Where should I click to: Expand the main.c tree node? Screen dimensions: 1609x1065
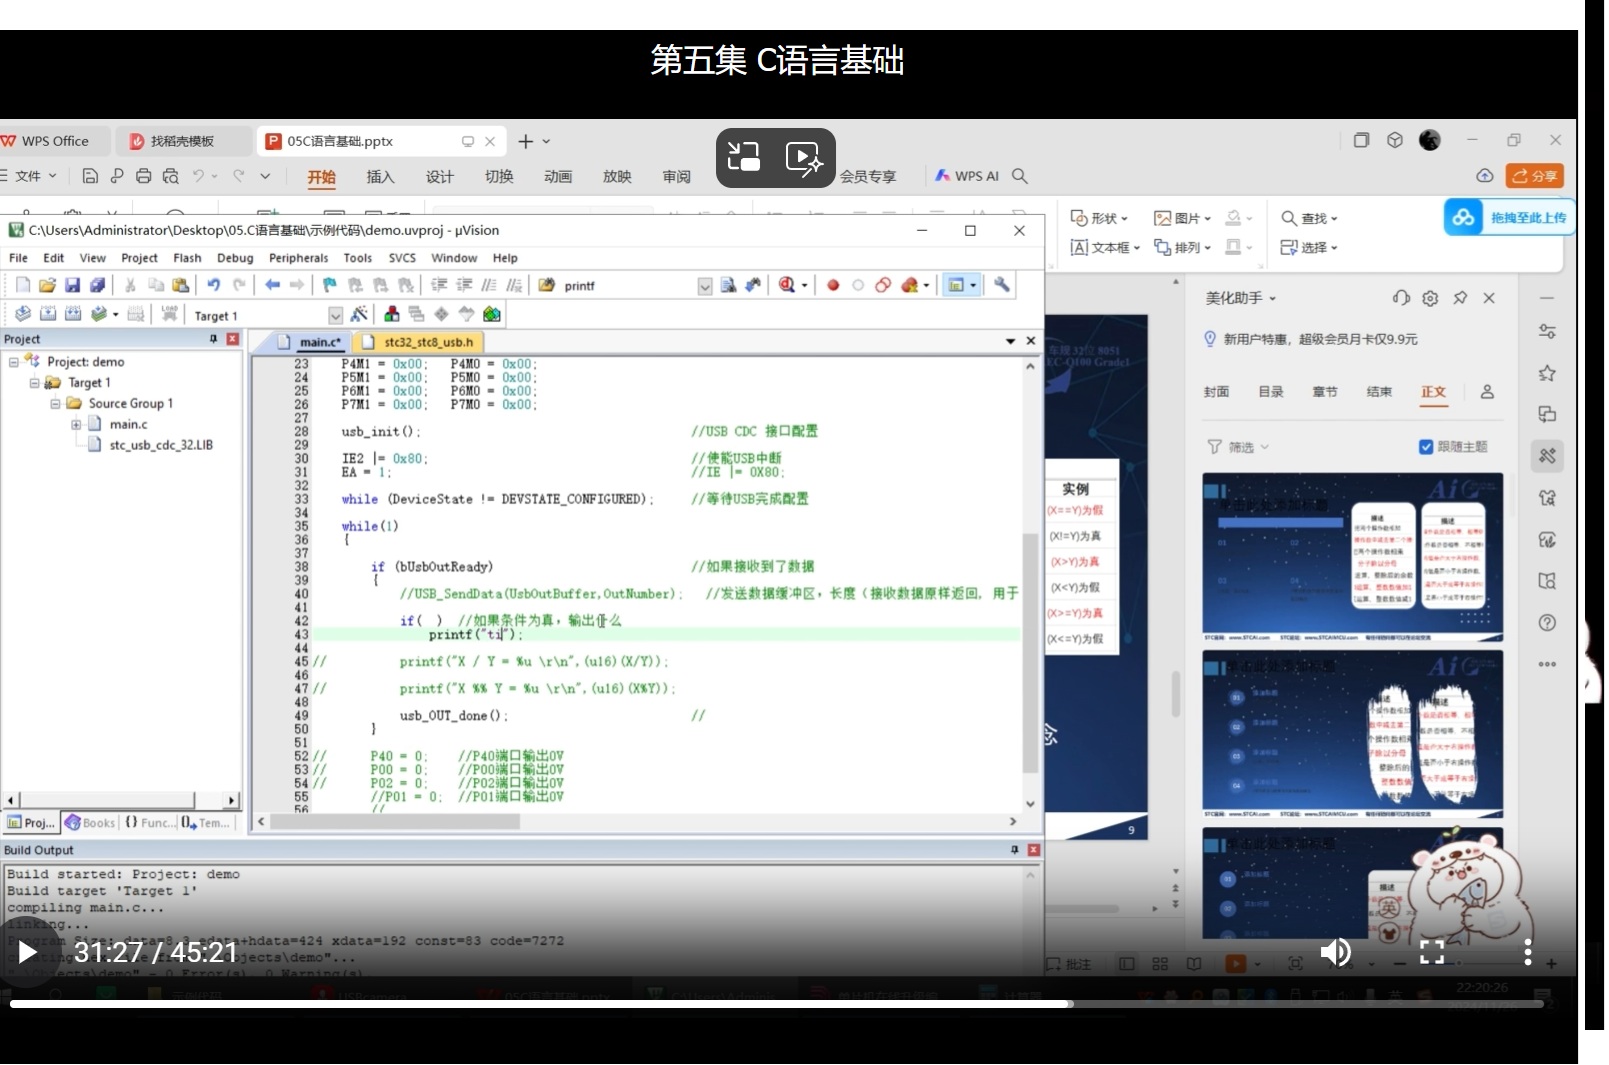[x=76, y=425]
